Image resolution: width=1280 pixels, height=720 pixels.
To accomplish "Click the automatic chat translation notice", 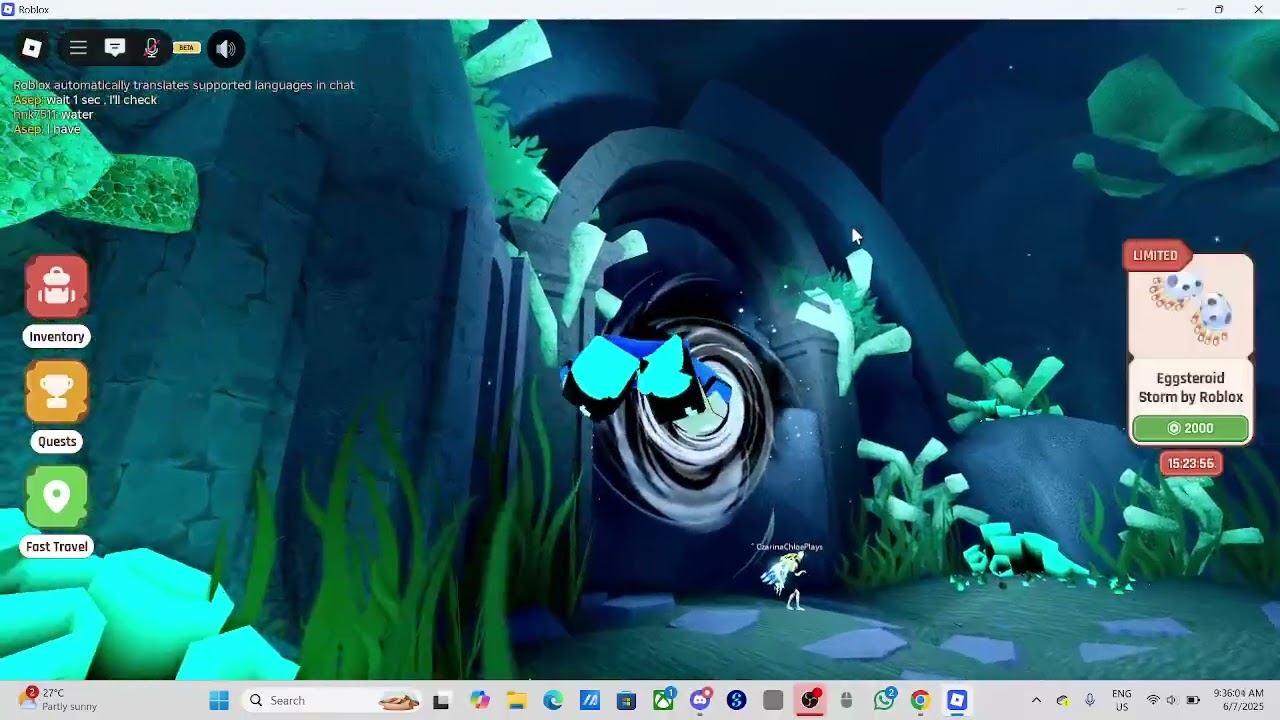I will pyautogui.click(x=184, y=85).
